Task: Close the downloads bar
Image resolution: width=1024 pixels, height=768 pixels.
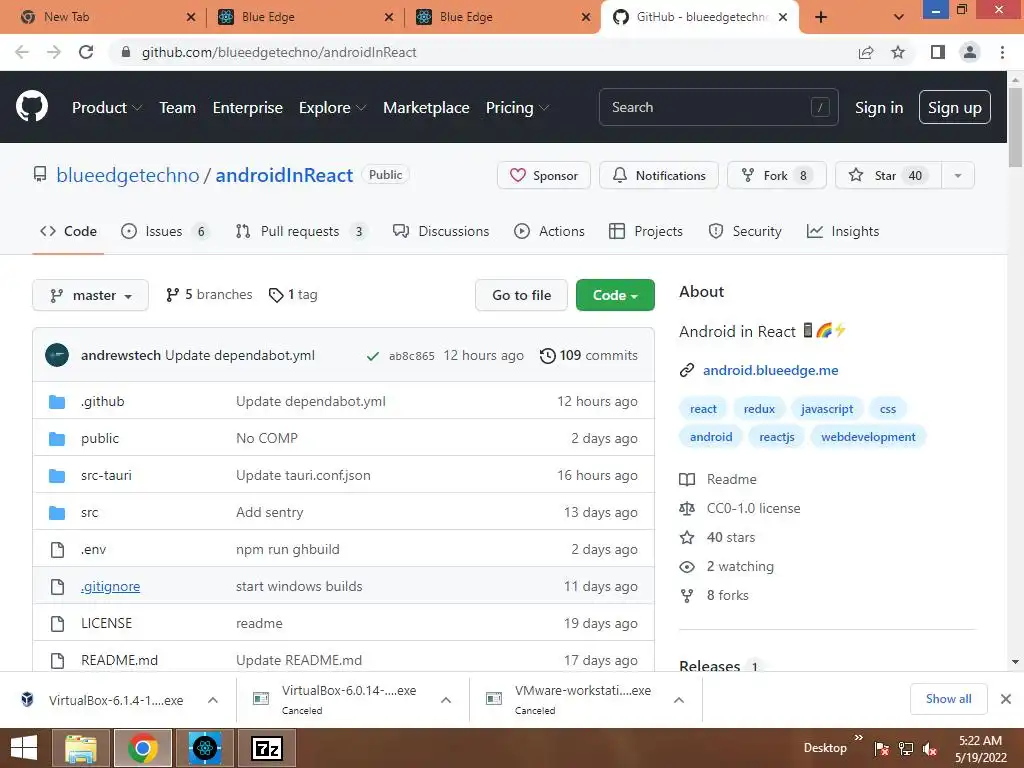Action: [x=1006, y=699]
